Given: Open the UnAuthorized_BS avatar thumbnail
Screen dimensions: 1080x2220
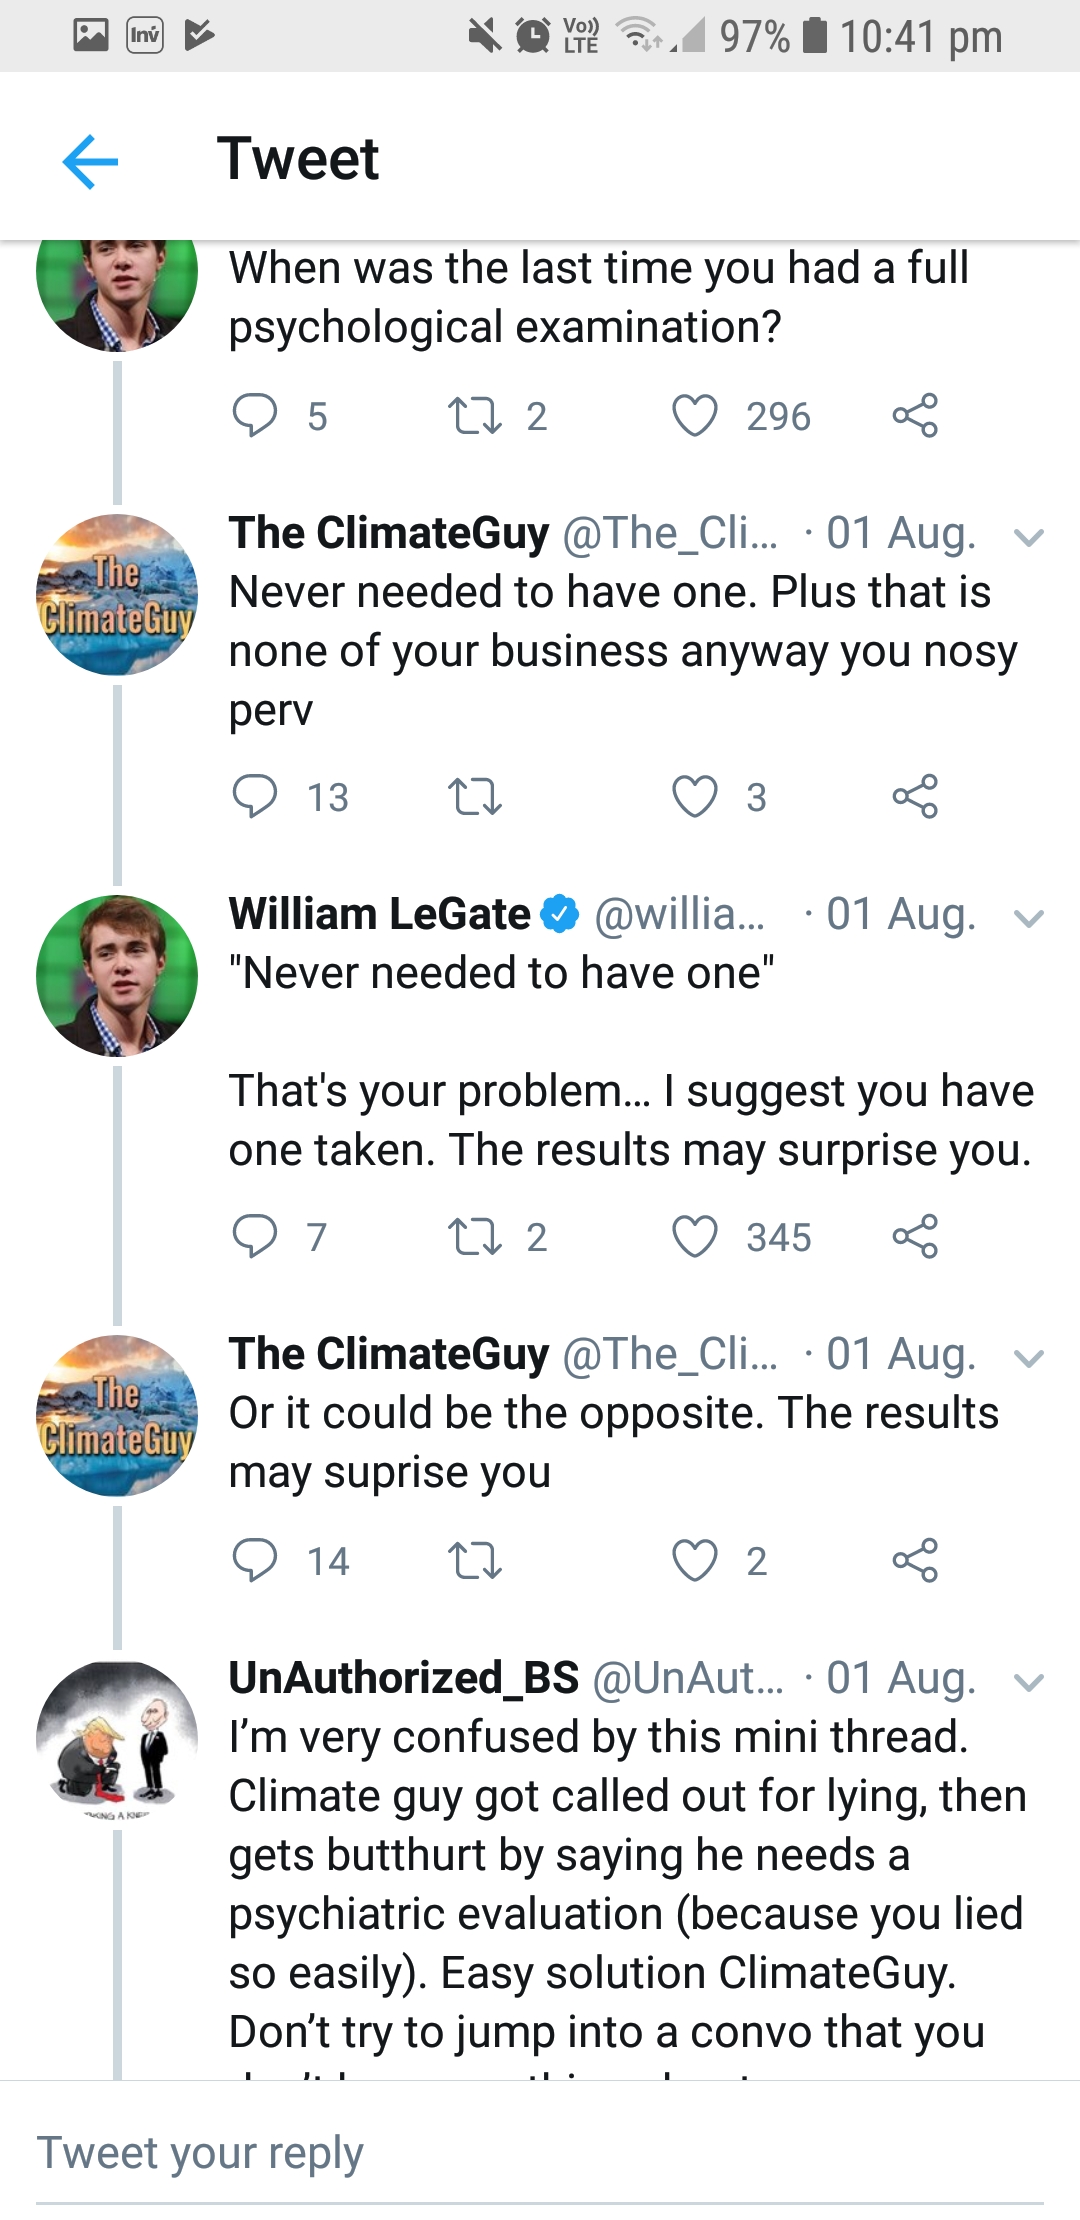Looking at the screenshot, I should tap(117, 1741).
